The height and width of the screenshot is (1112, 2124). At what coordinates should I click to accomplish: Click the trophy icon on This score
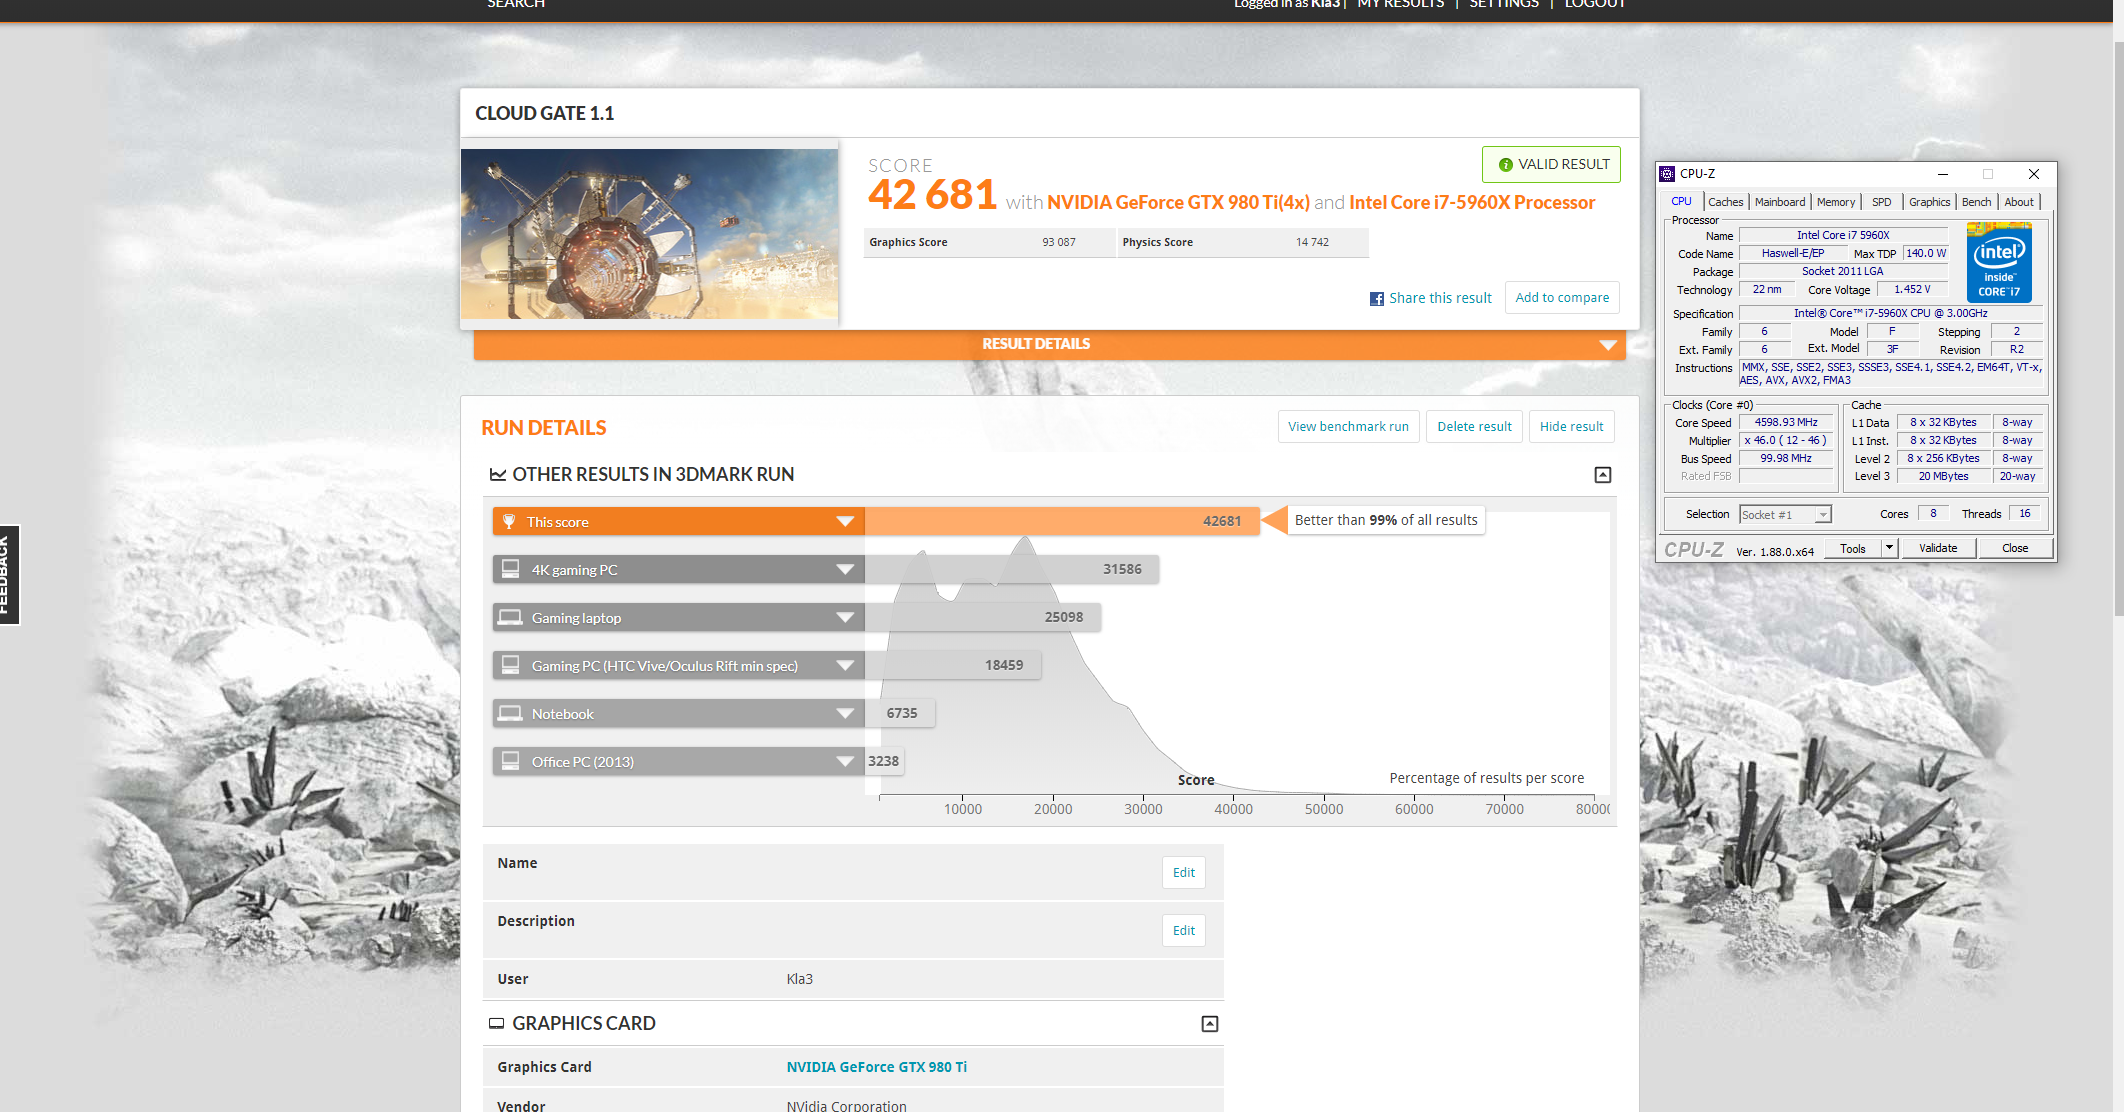pyautogui.click(x=509, y=521)
